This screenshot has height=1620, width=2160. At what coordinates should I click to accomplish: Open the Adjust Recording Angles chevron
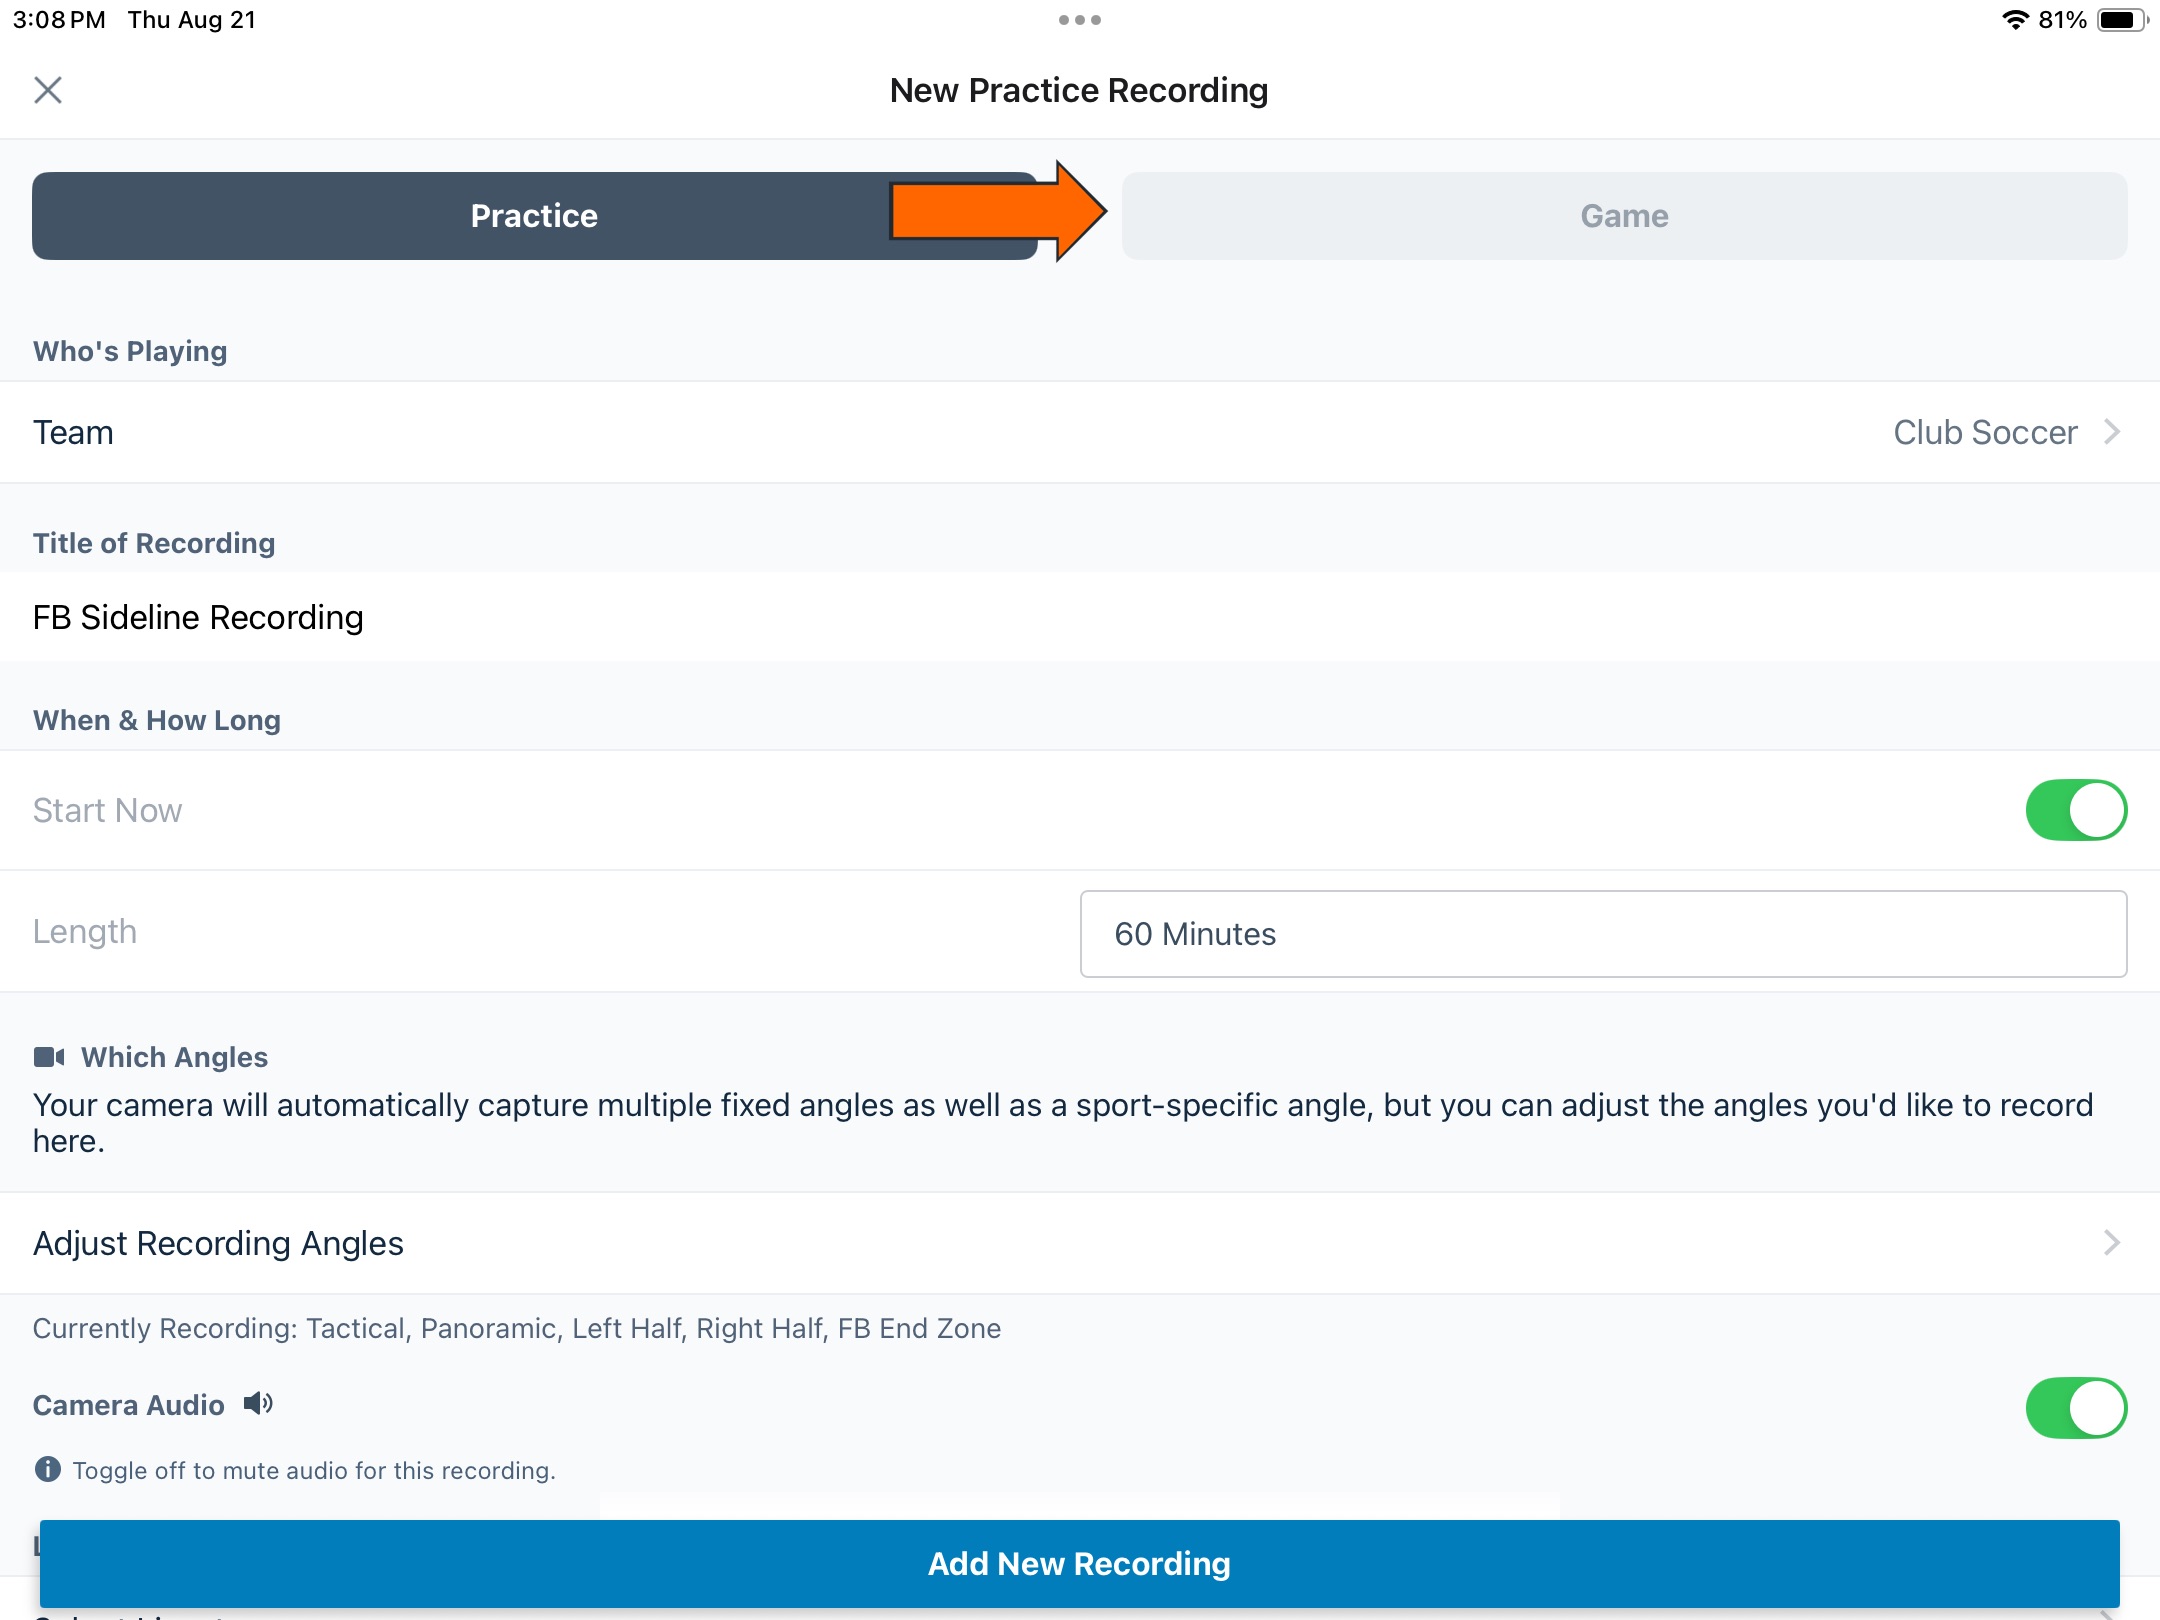click(x=2112, y=1243)
